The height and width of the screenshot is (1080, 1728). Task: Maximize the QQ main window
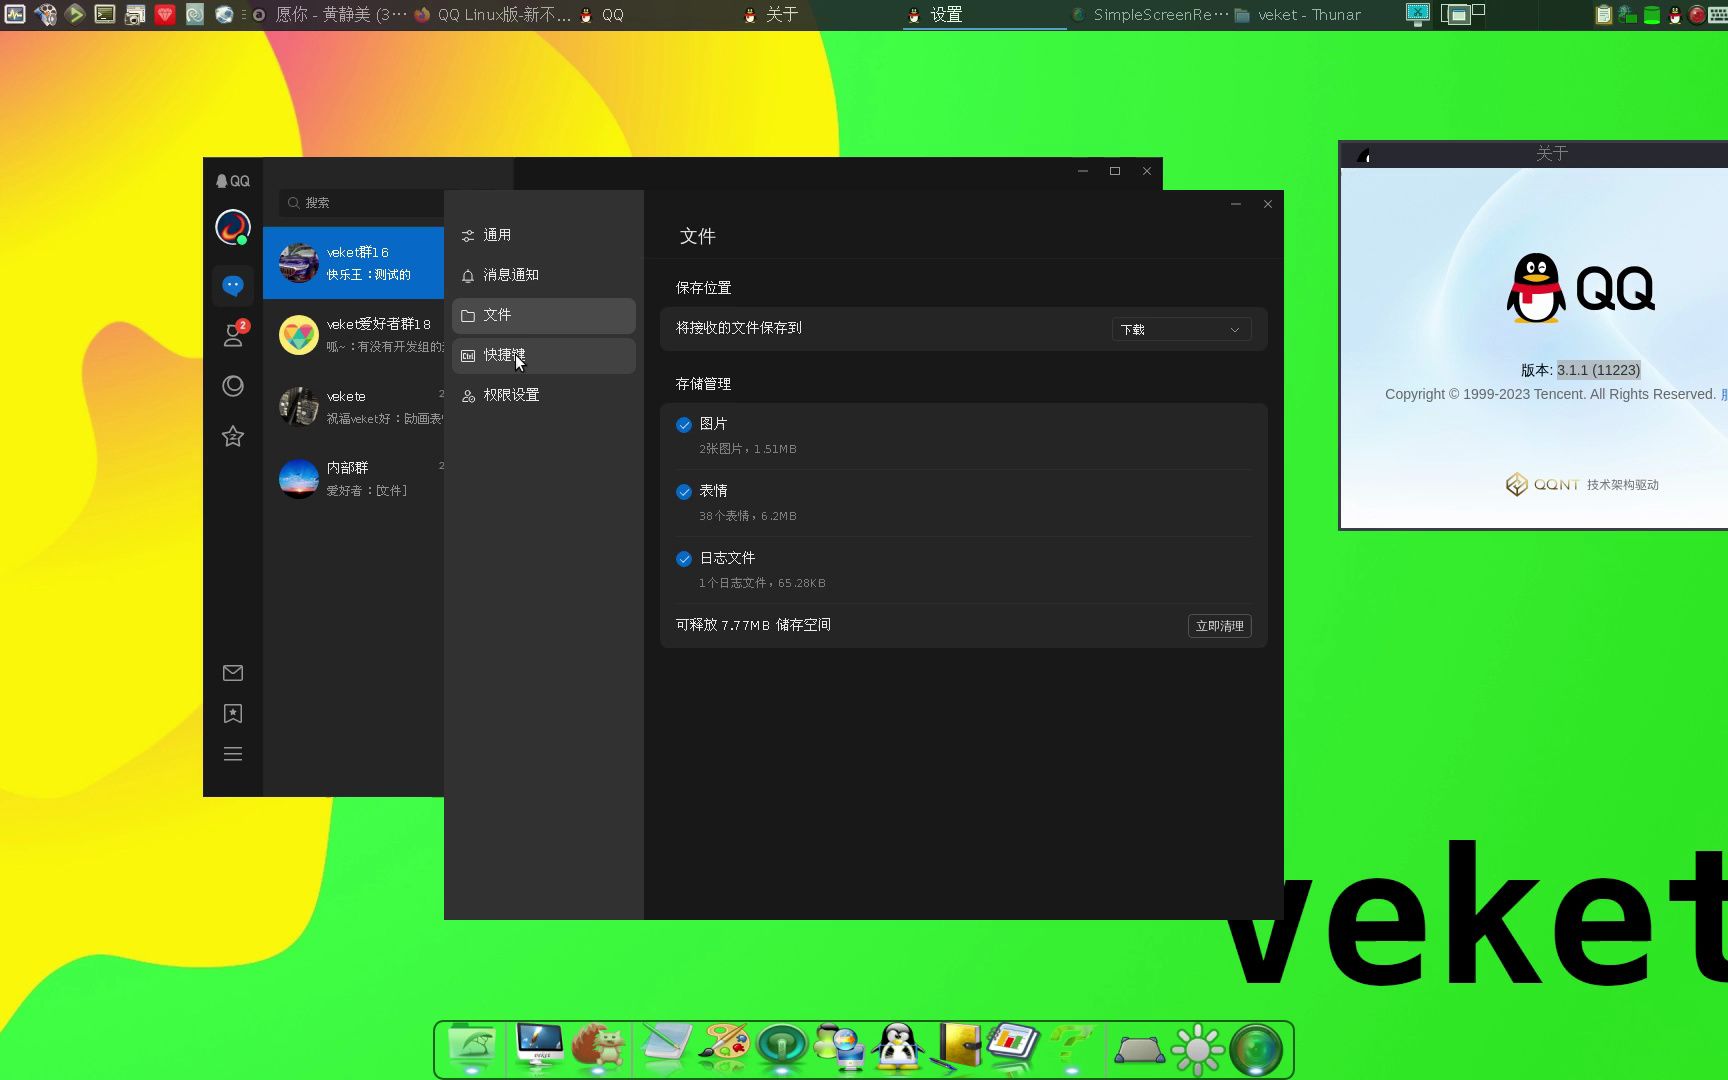pos(1115,171)
